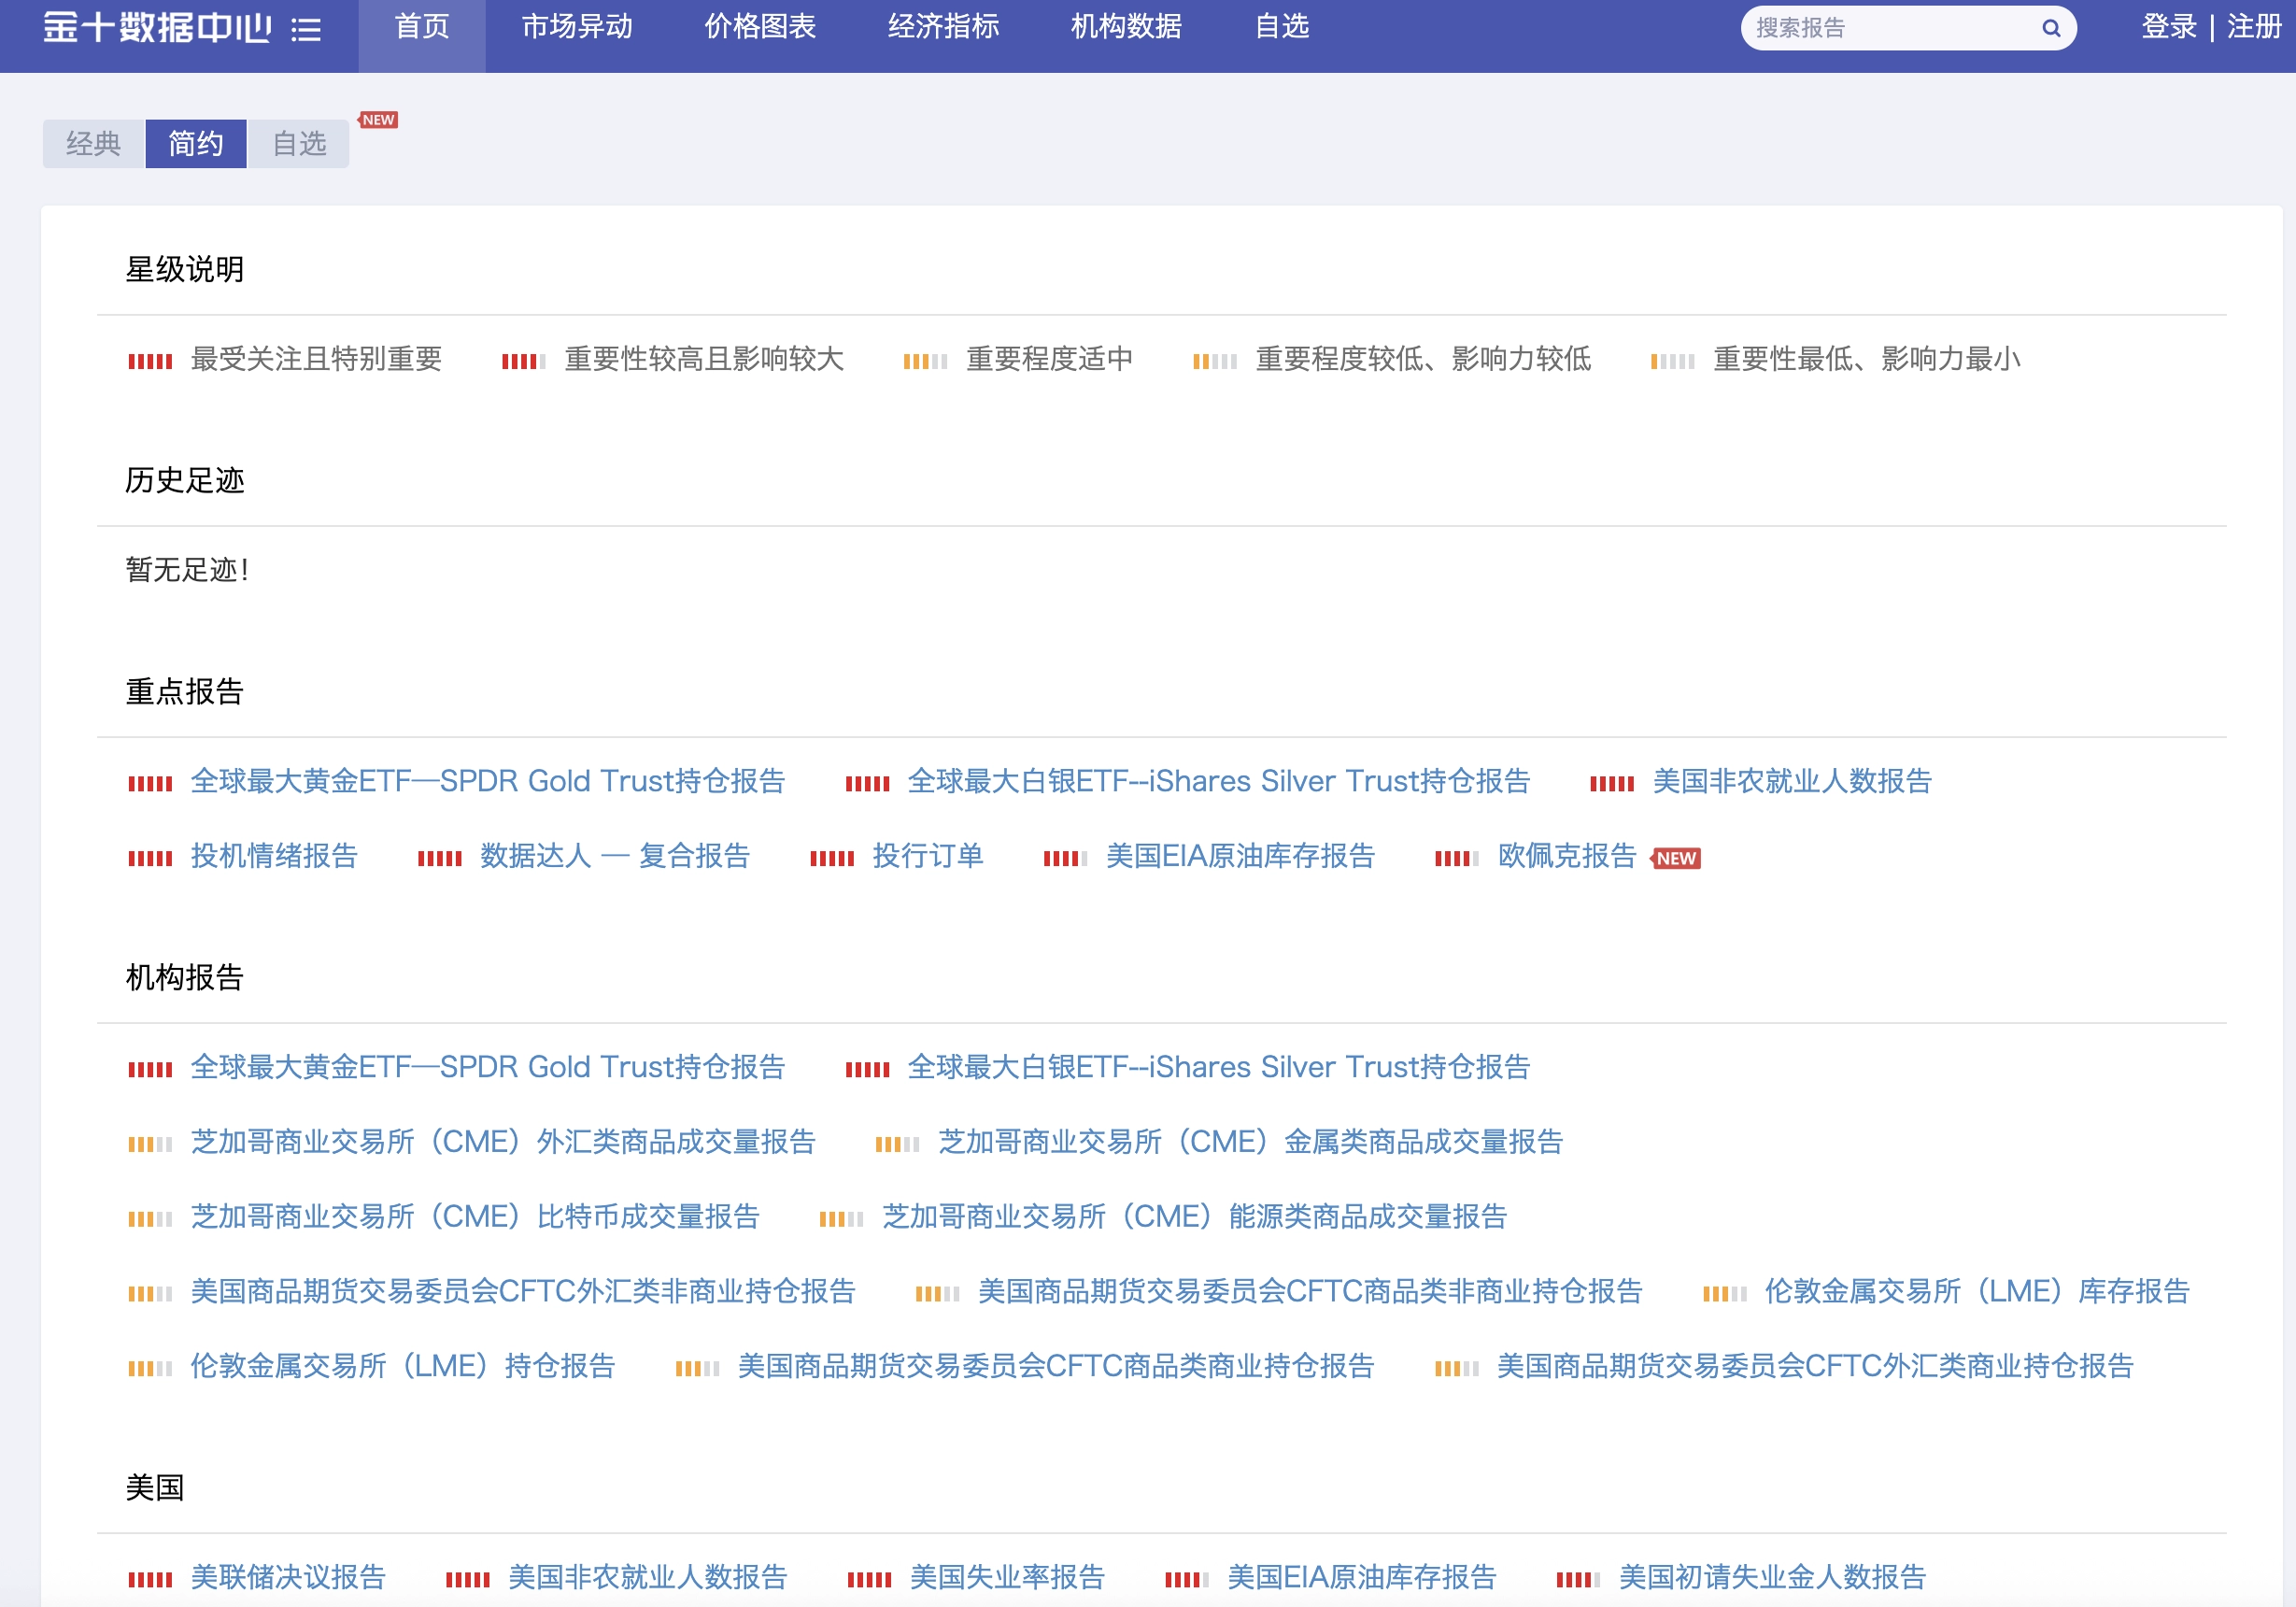The height and width of the screenshot is (1607, 2296).
Task: Click the 最受关注且特别重要 legend text
Action: [316, 359]
